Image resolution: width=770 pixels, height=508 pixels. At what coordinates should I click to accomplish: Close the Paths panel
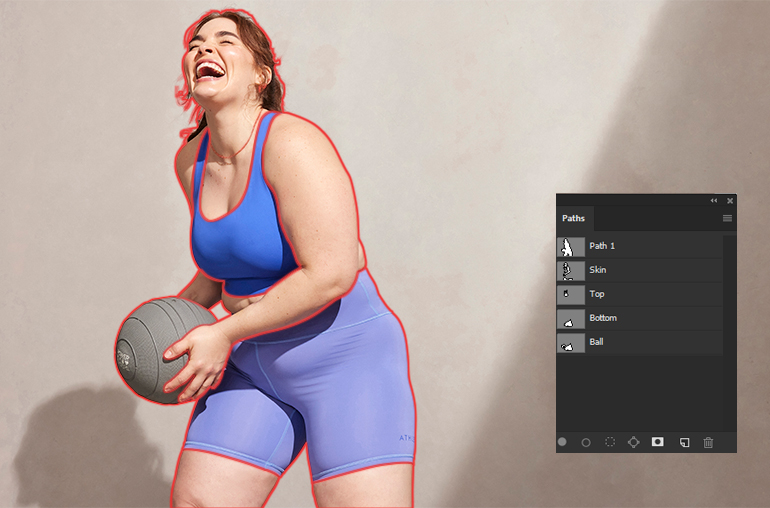[x=730, y=201]
